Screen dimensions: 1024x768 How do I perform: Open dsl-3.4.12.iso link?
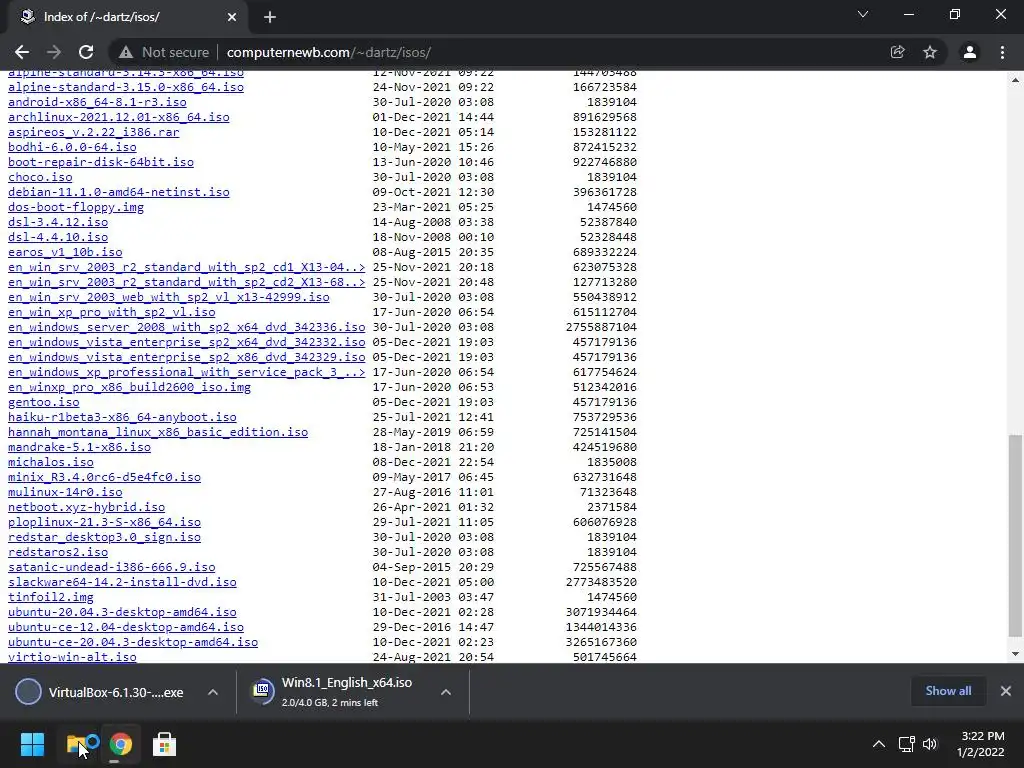click(x=58, y=222)
